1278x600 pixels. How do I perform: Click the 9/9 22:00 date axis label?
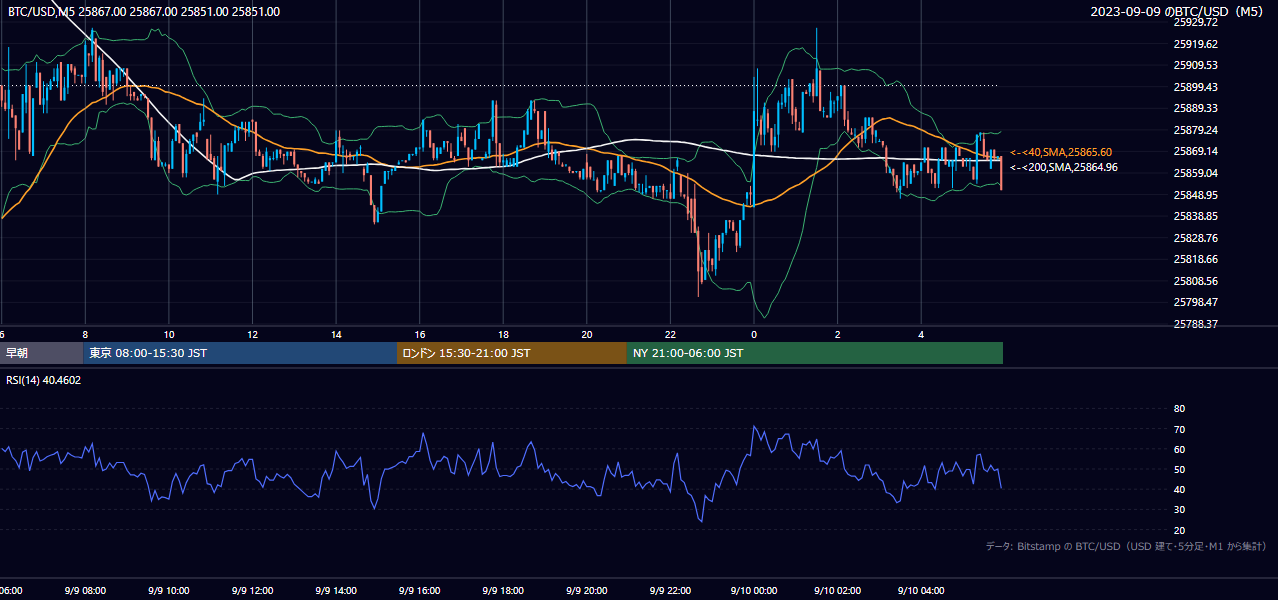[x=671, y=591]
